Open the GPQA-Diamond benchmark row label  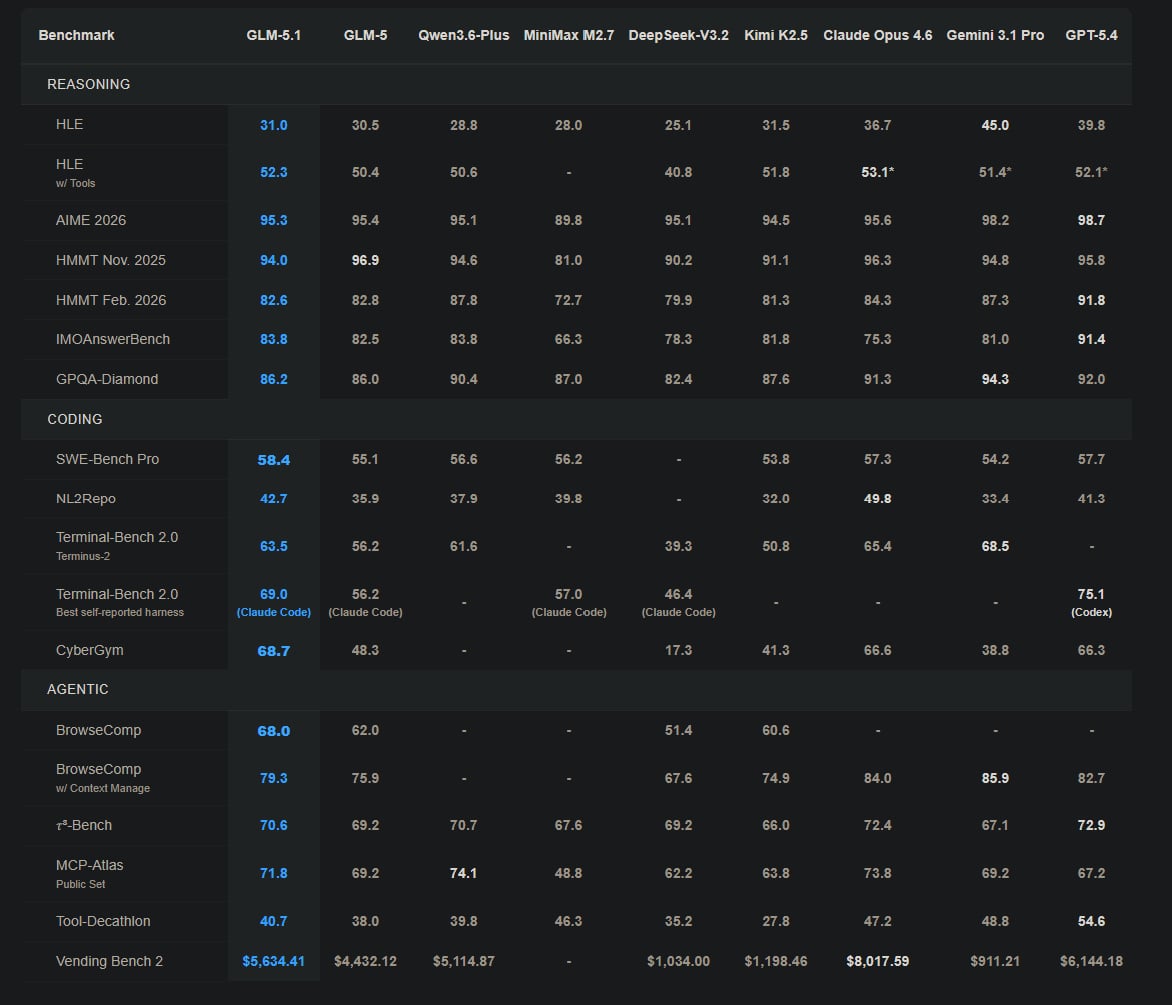[107, 379]
